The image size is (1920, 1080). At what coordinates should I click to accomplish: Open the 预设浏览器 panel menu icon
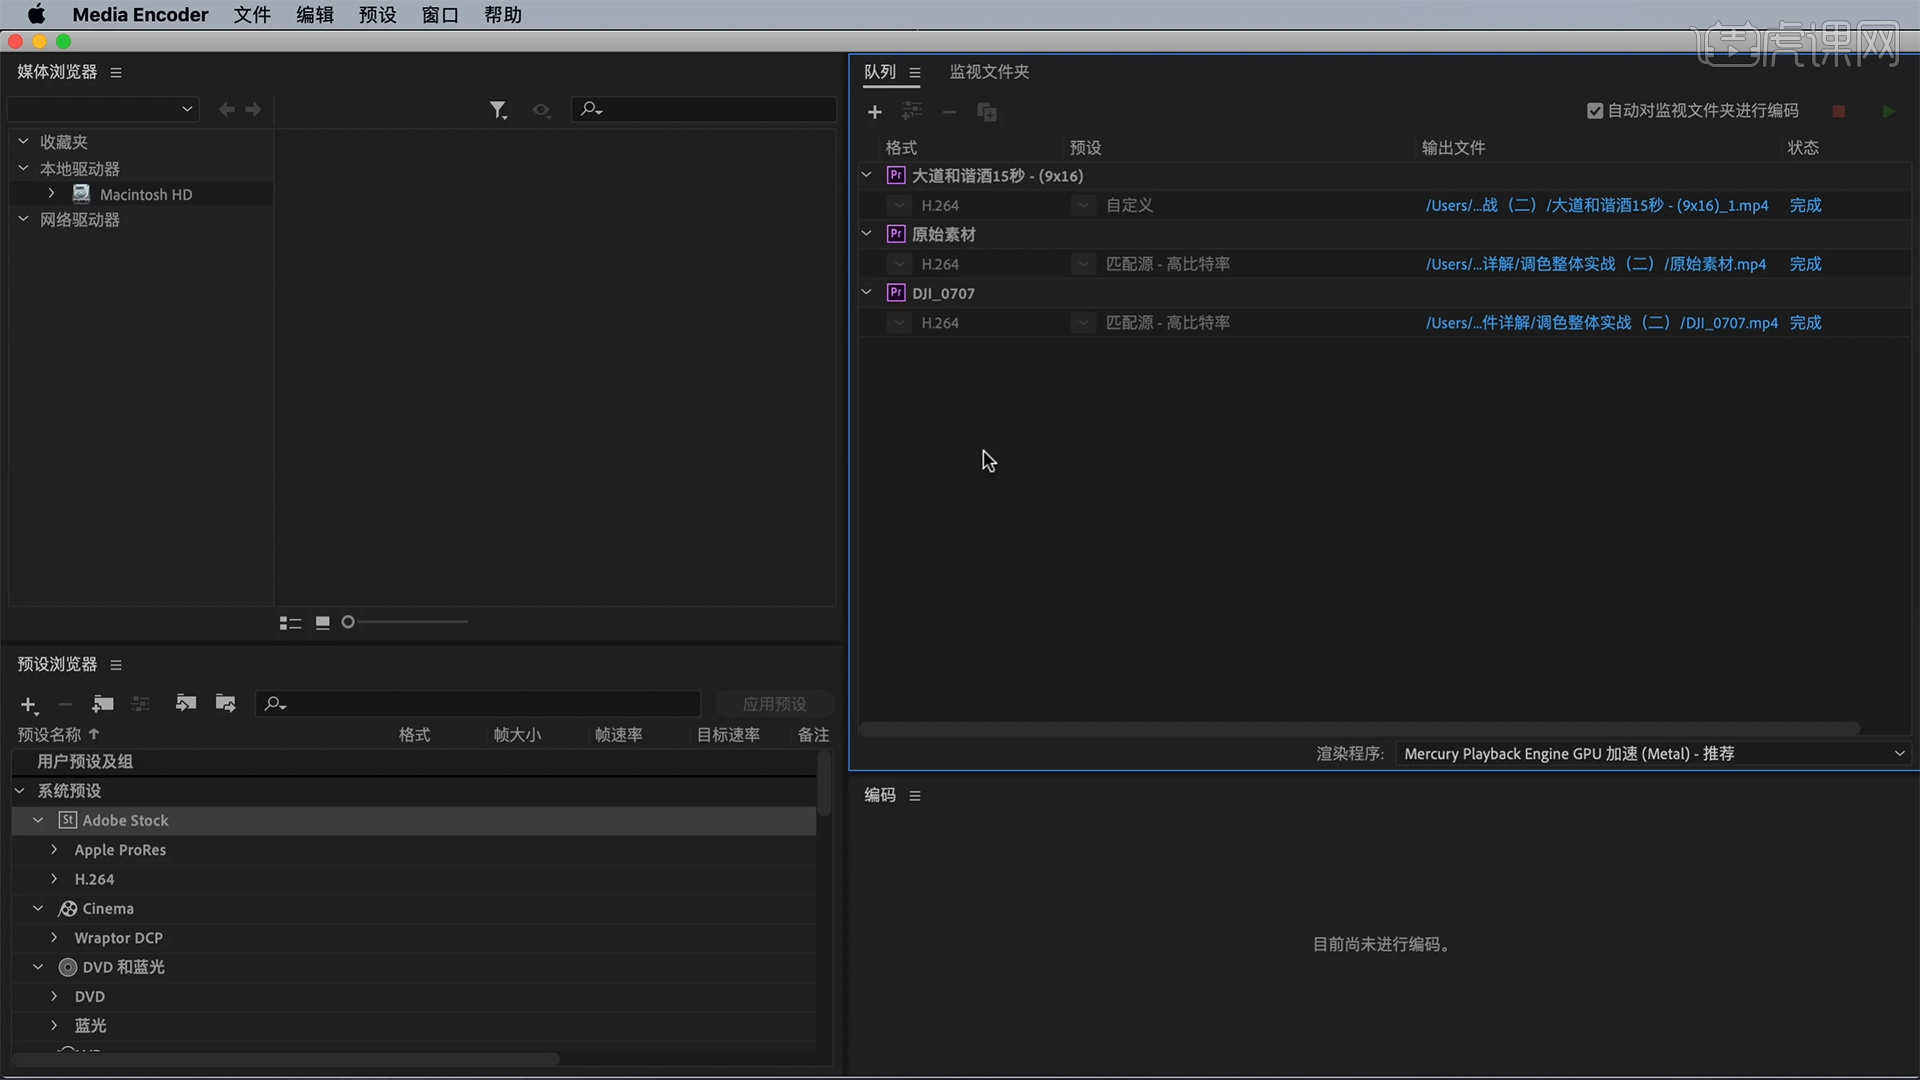(x=116, y=665)
